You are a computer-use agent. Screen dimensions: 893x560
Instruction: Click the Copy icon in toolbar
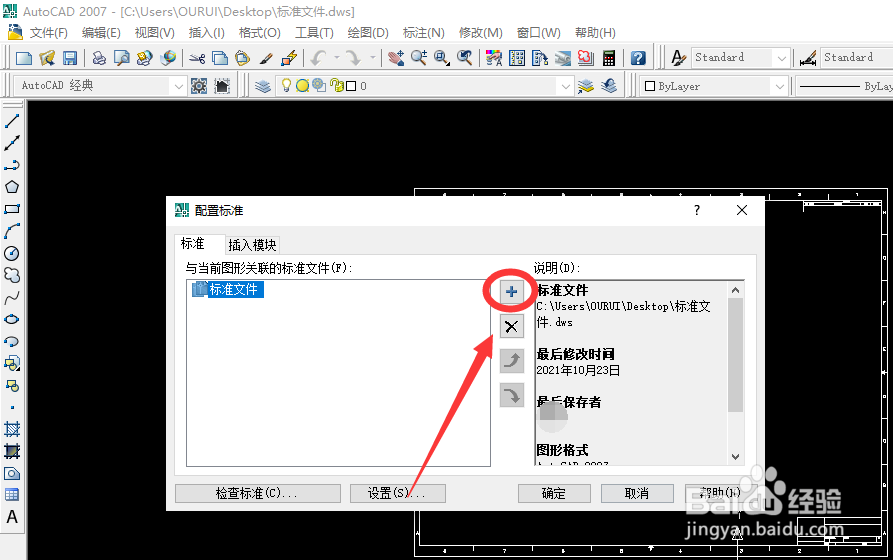click(220, 58)
